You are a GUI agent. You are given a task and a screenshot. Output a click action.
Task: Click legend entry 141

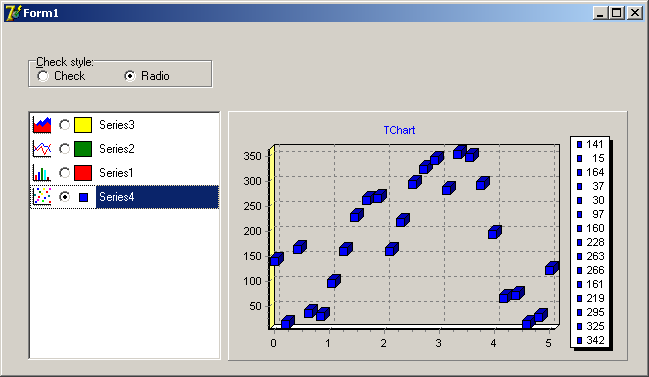[x=590, y=144]
